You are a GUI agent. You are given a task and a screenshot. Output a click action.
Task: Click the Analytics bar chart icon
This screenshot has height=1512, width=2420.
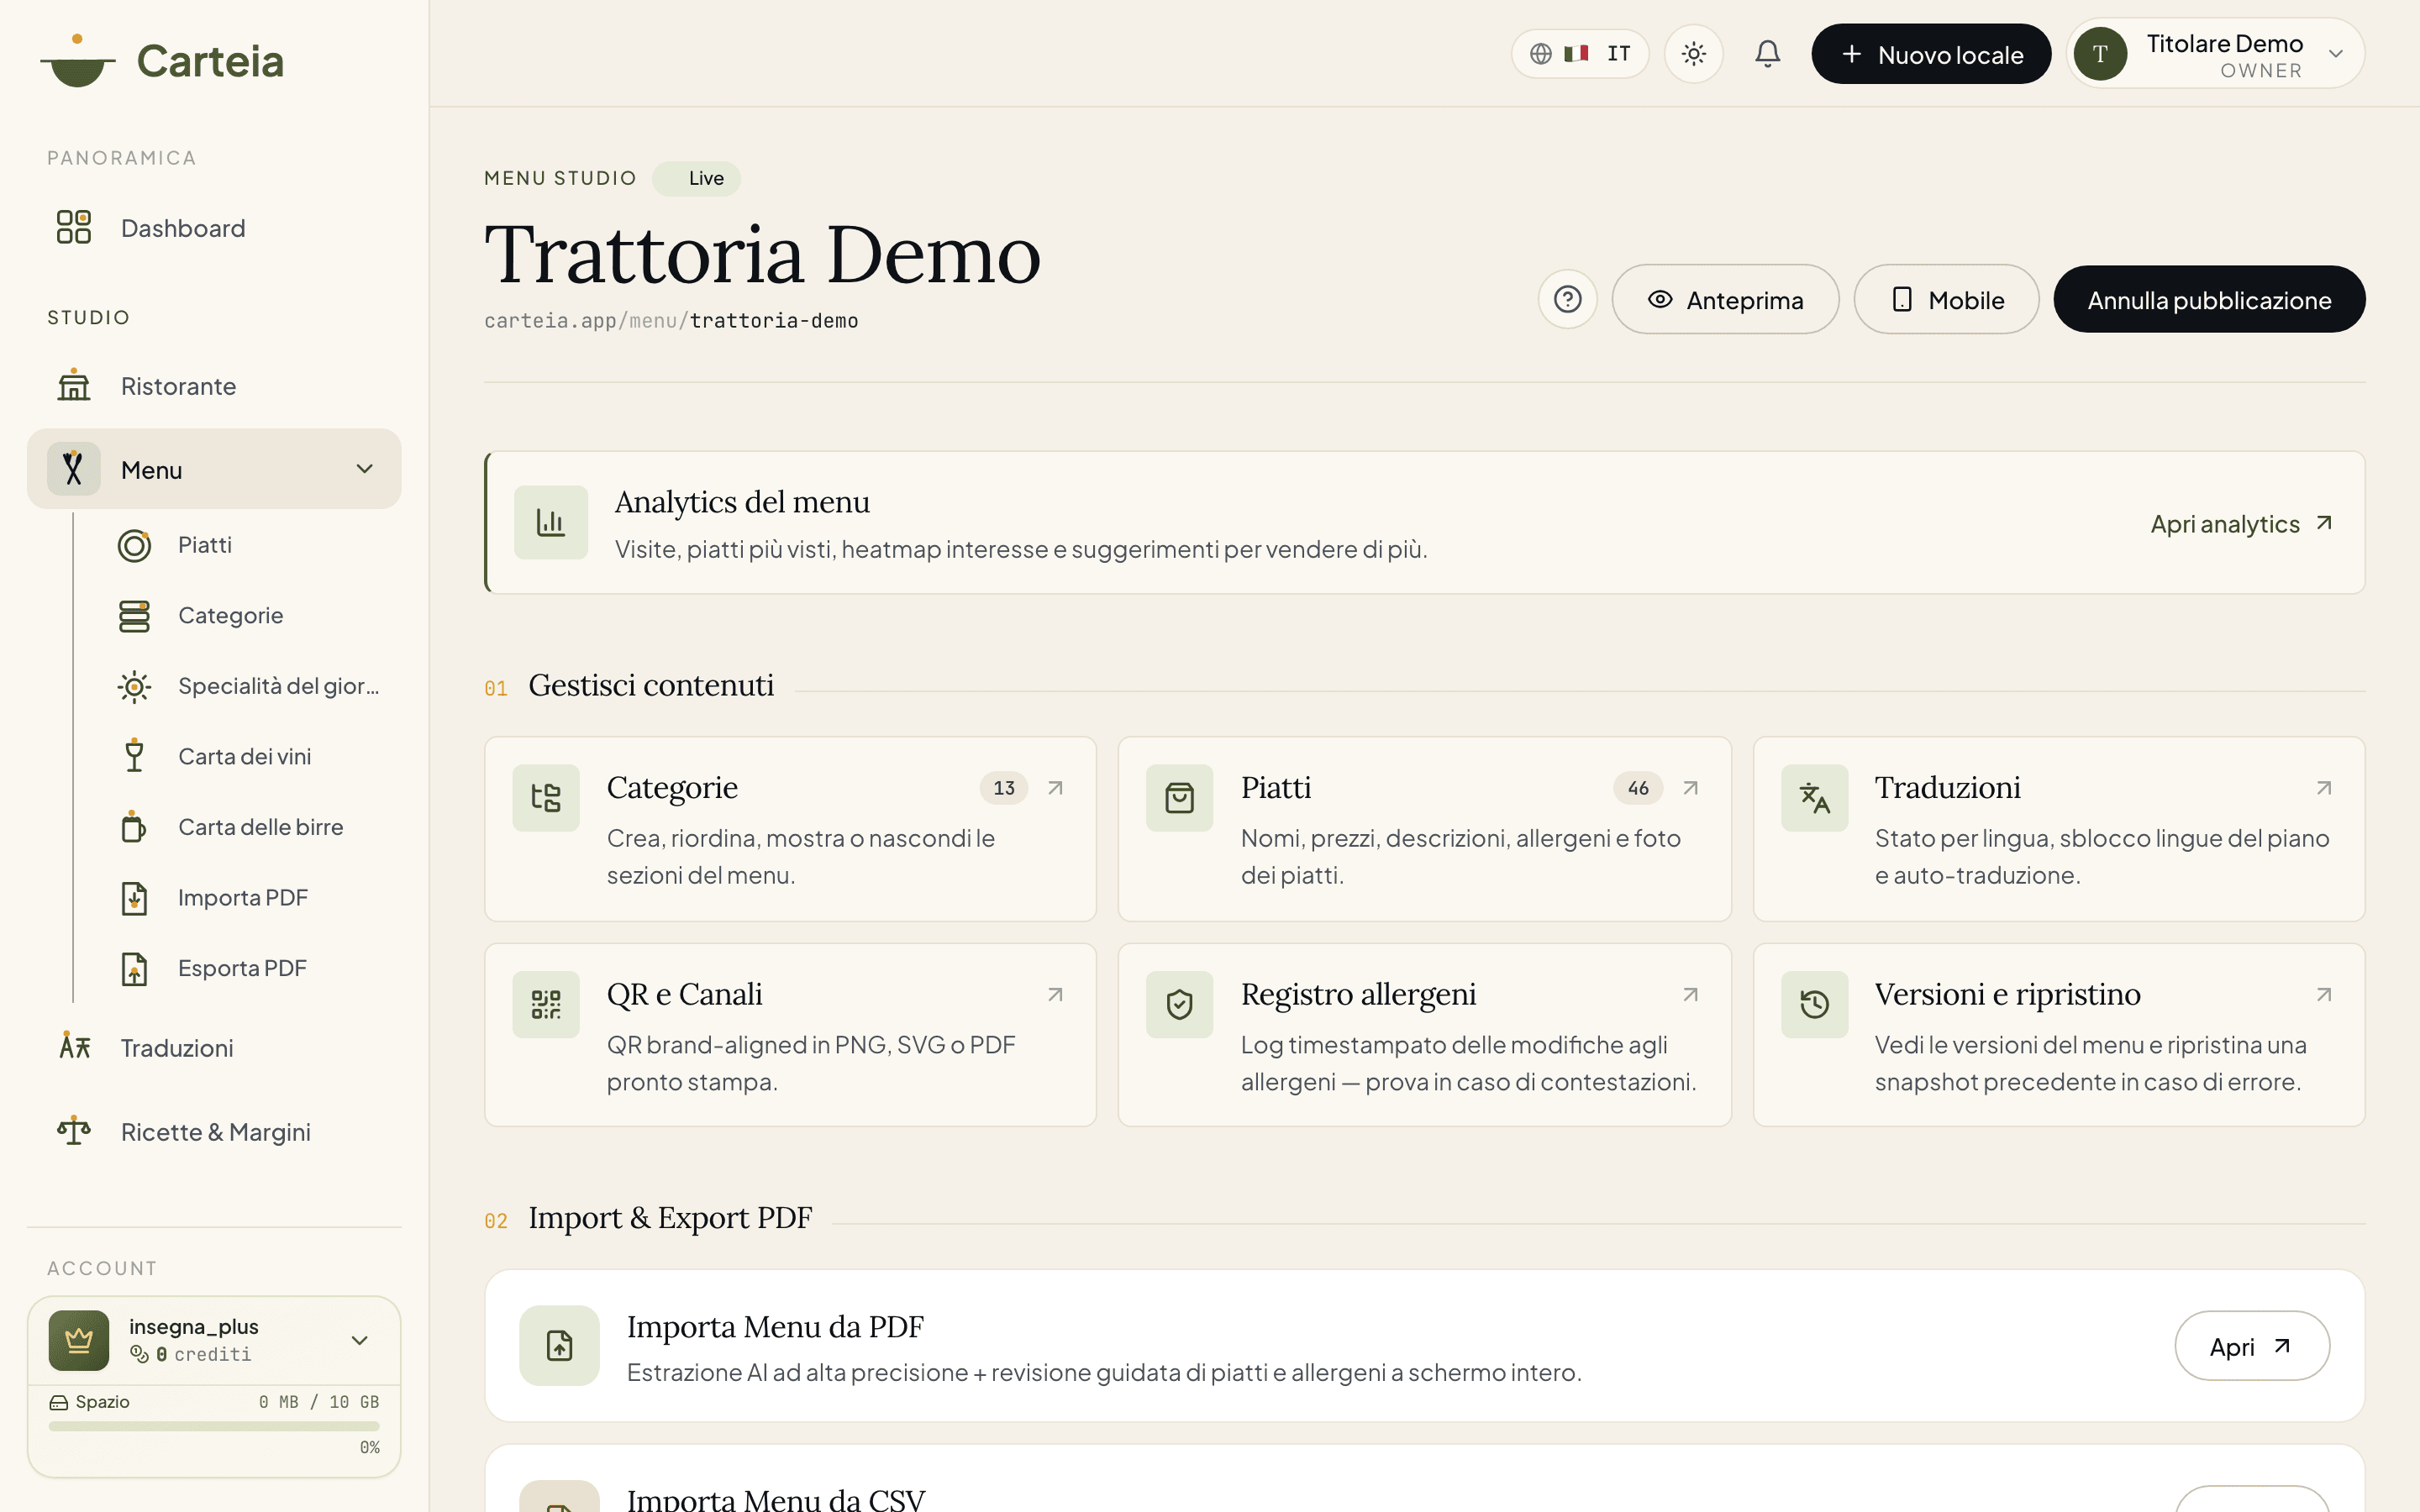pos(551,522)
